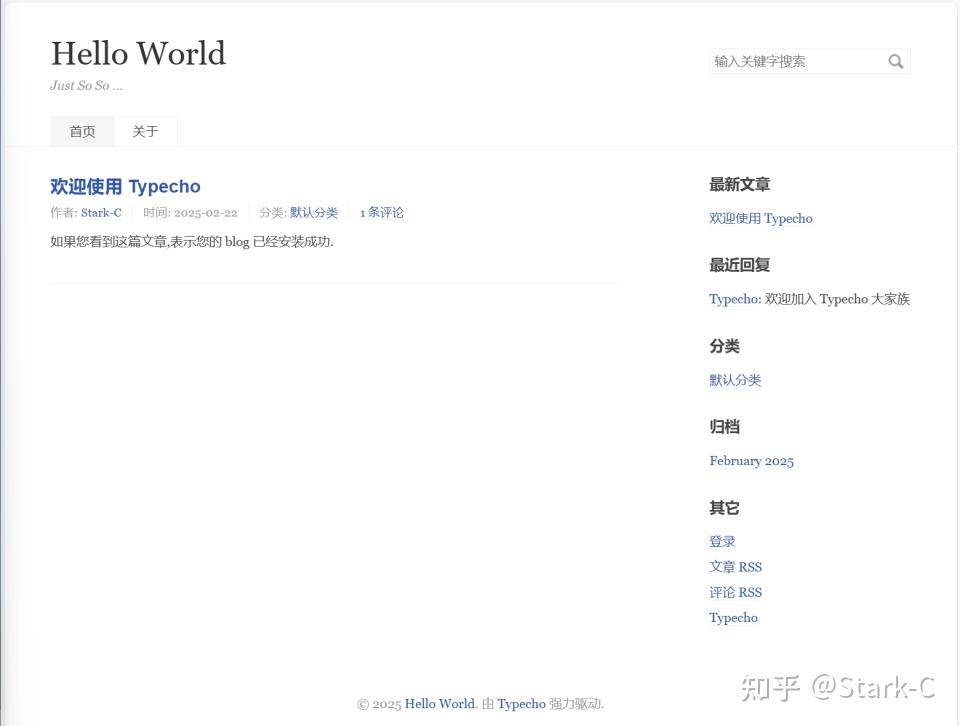The height and width of the screenshot is (726, 960).
Task: Click the 最新文章 sidebar heading
Action: (739, 184)
